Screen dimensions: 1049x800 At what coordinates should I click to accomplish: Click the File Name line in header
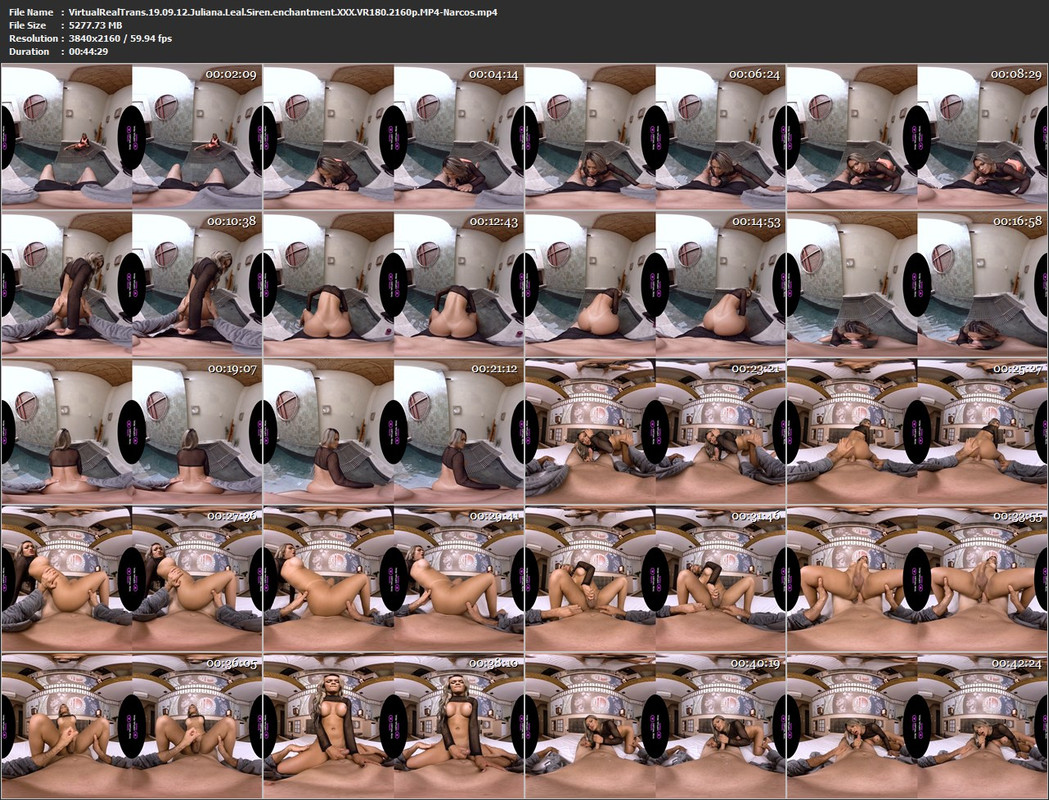[x=253, y=12]
